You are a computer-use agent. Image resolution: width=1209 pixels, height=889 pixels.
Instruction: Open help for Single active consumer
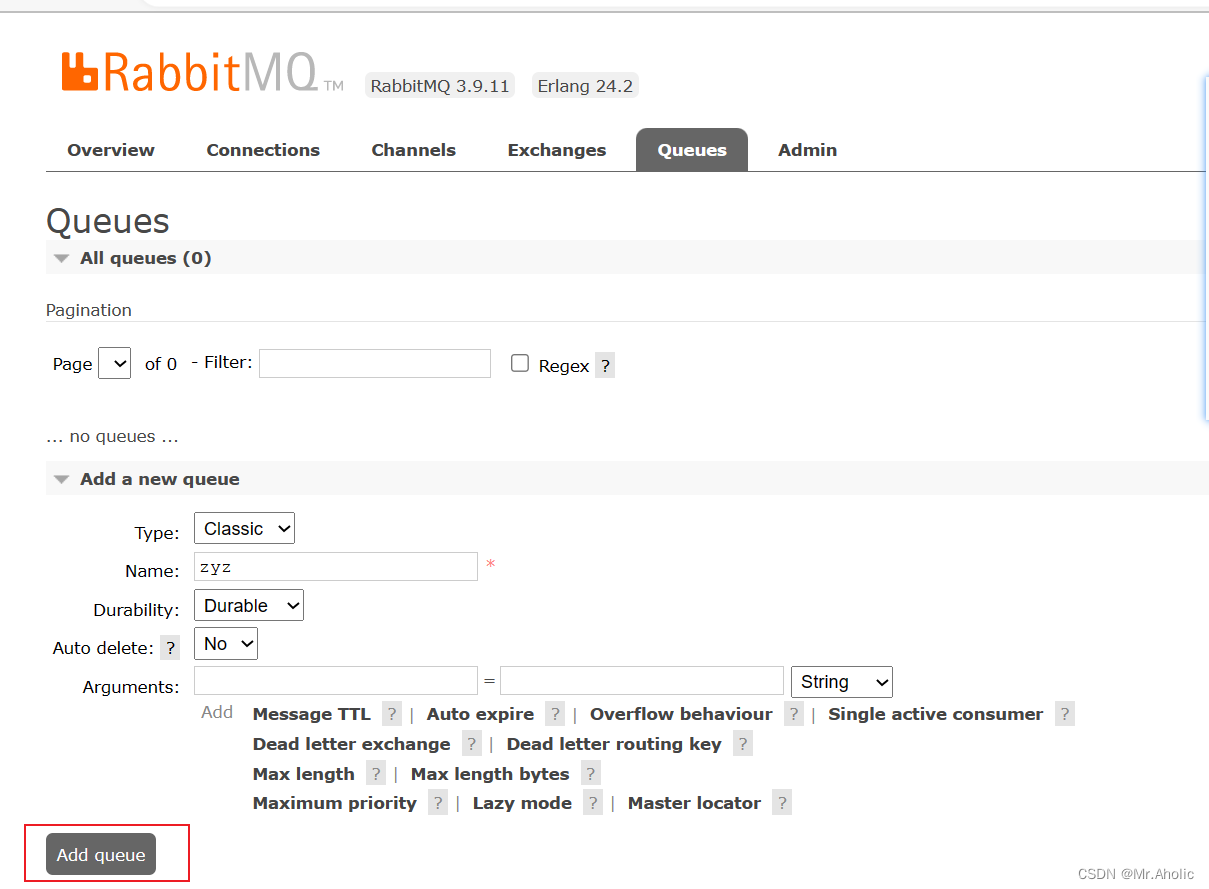[1064, 713]
